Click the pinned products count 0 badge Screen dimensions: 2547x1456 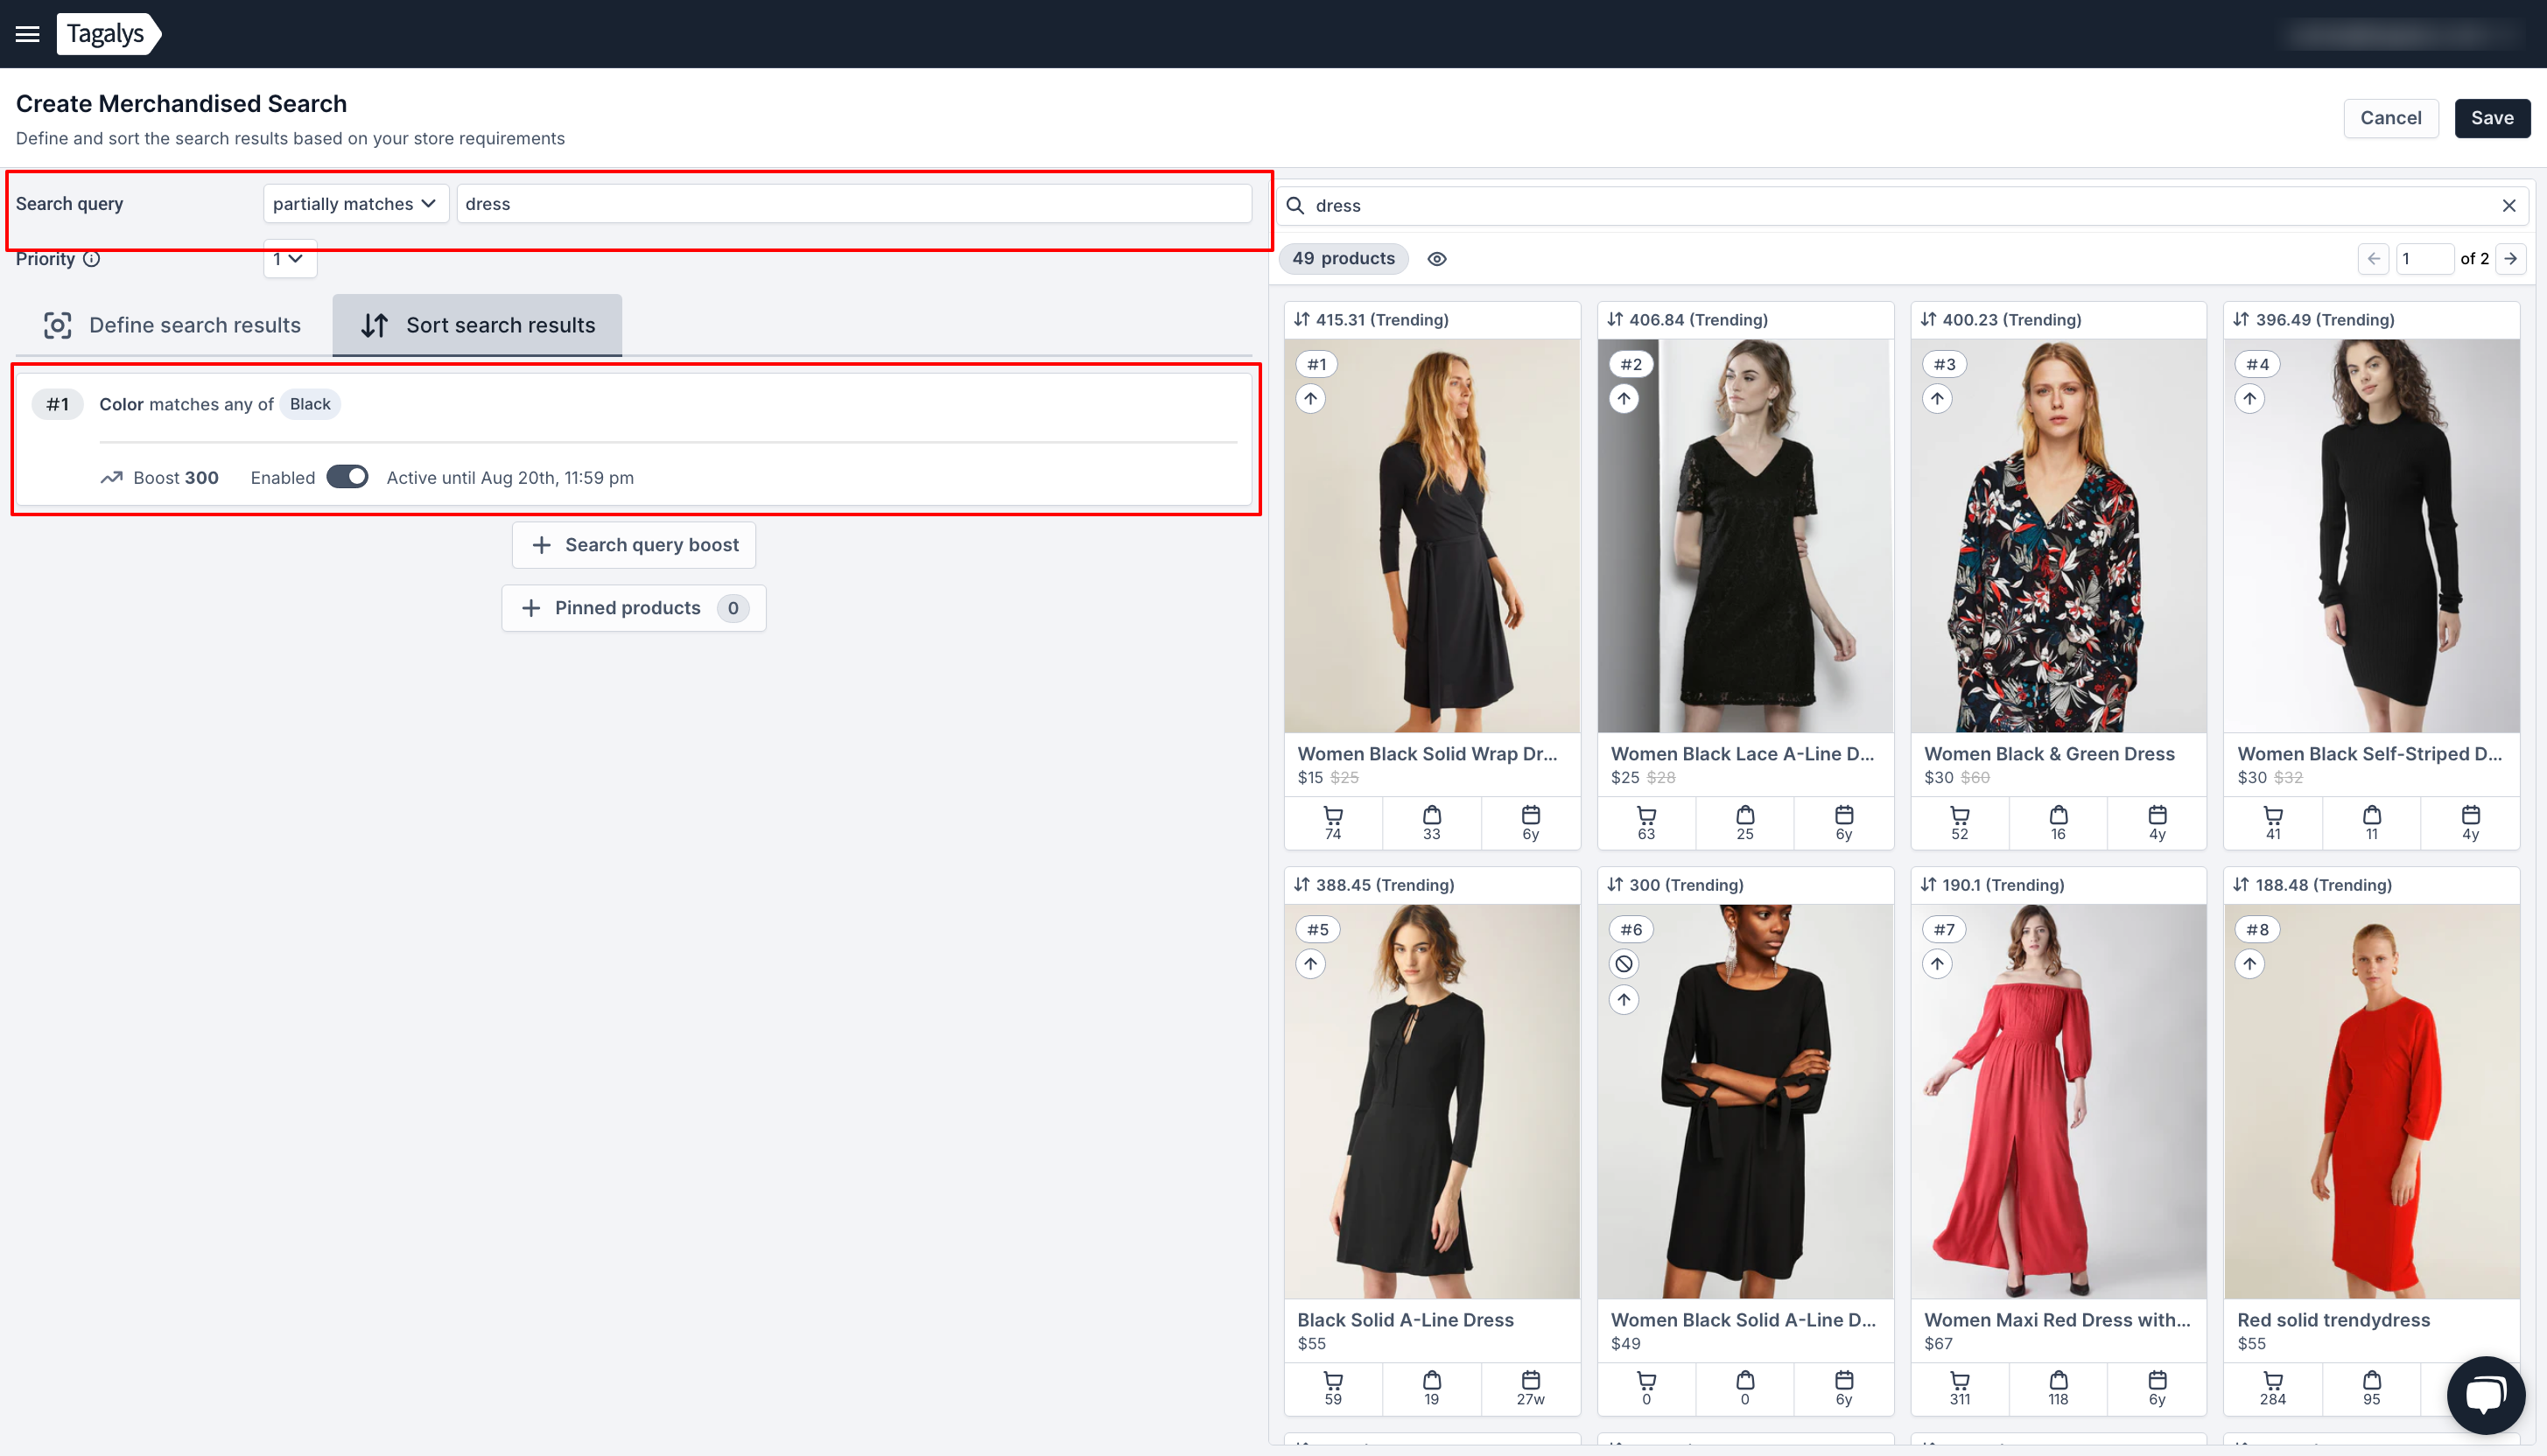pyautogui.click(x=733, y=608)
